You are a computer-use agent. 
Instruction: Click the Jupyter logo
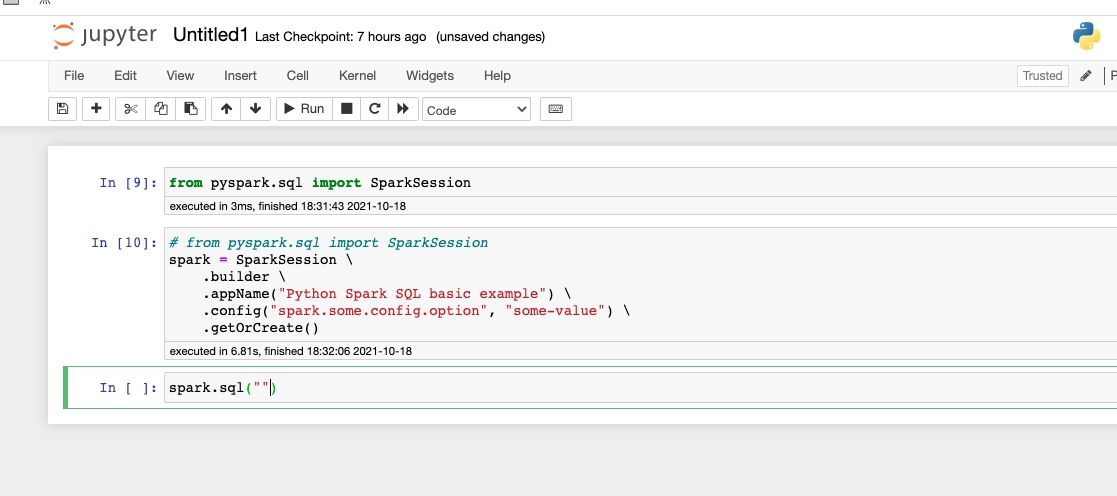tap(105, 35)
